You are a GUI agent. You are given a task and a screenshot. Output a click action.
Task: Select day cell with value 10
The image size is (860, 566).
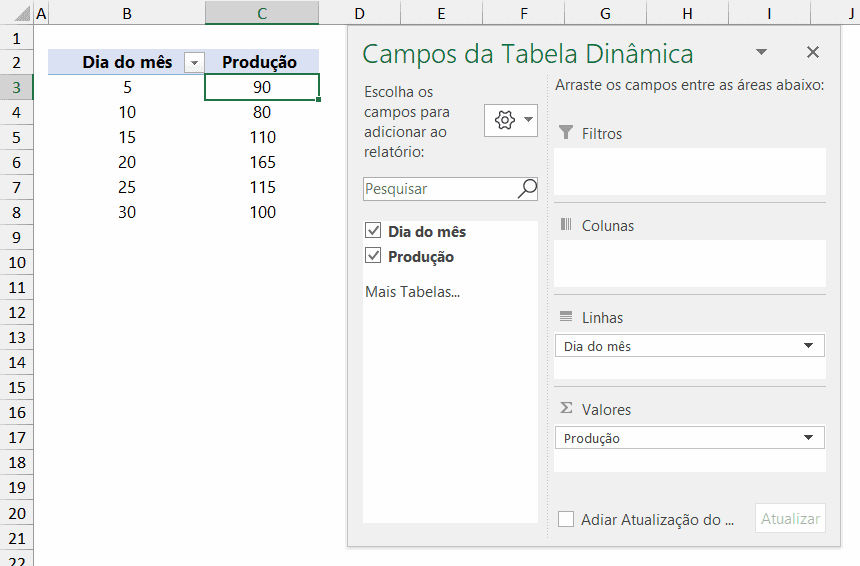[127, 112]
